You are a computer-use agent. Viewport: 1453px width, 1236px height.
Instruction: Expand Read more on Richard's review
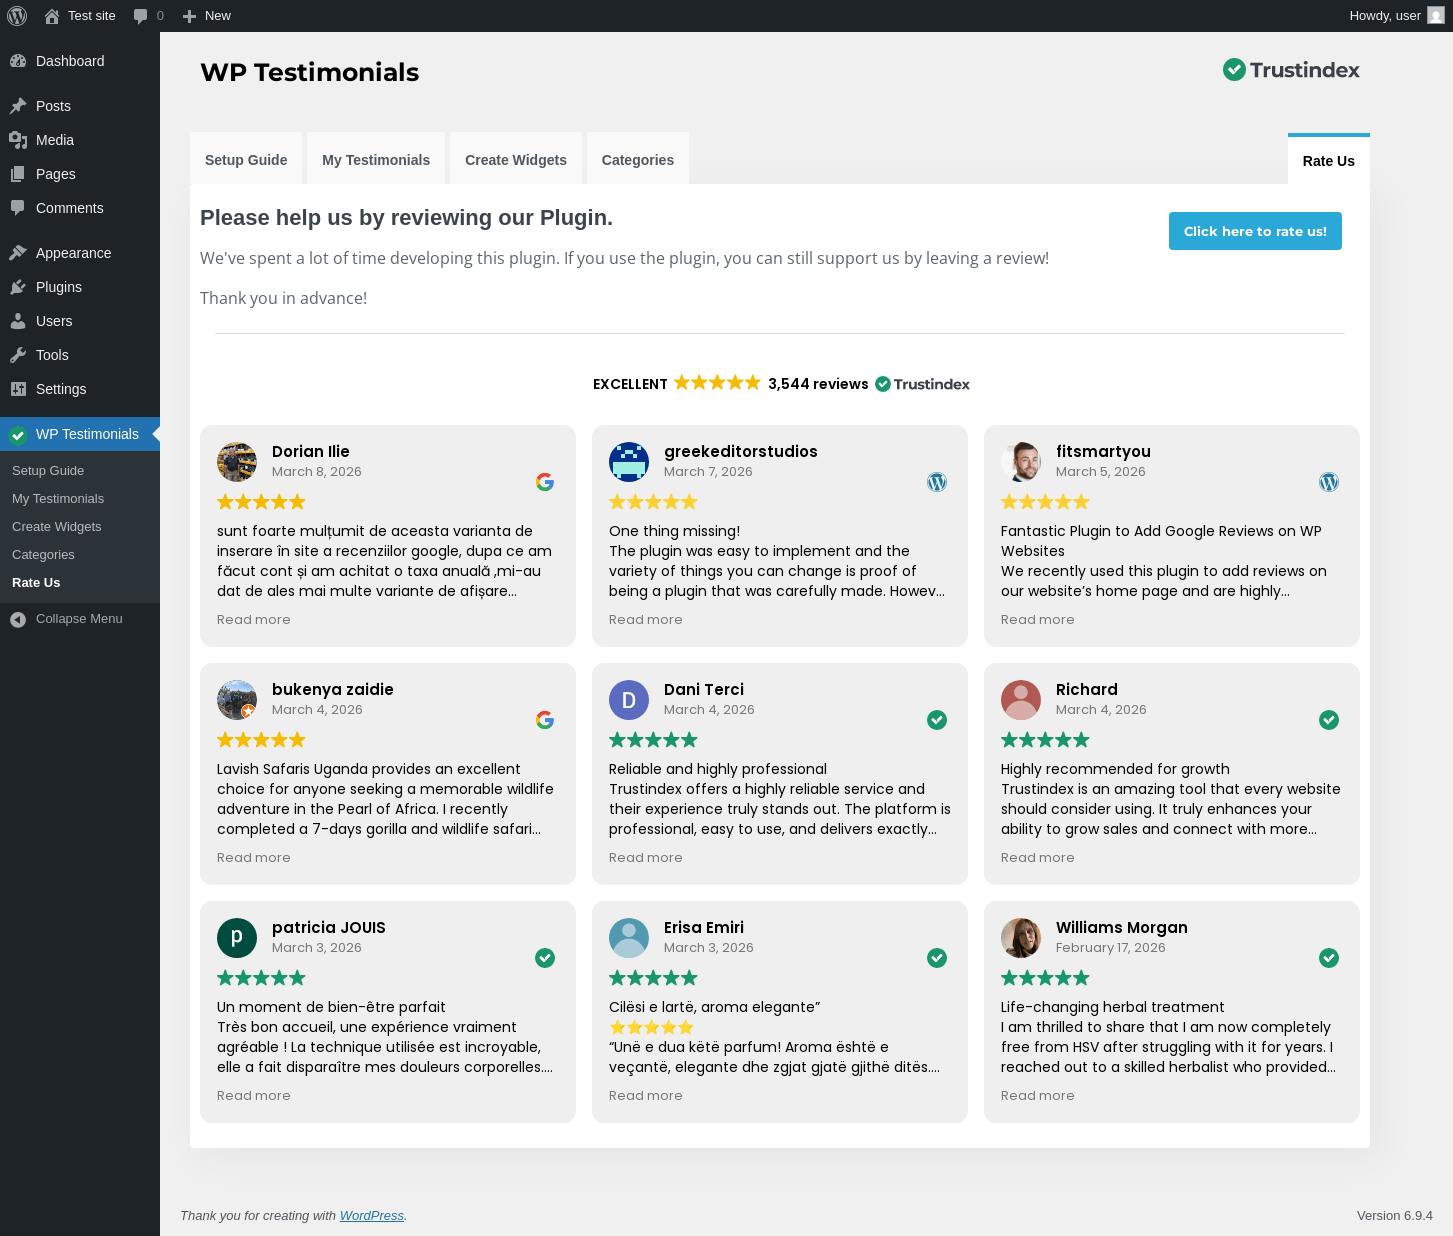(x=1038, y=858)
